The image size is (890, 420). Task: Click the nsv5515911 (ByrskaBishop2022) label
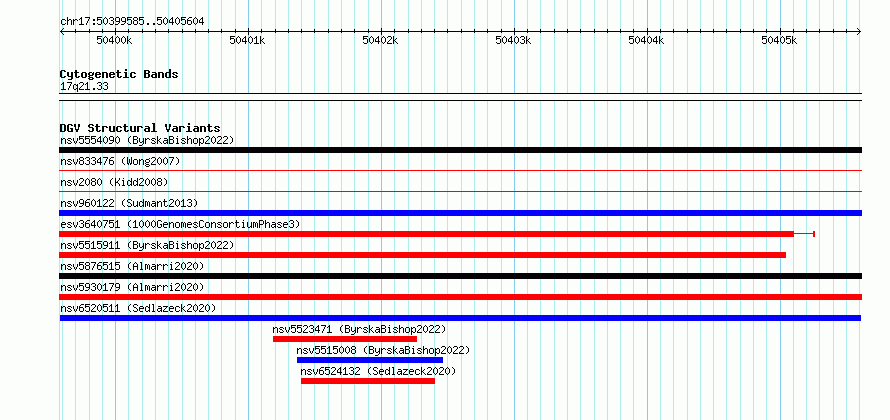click(x=147, y=245)
